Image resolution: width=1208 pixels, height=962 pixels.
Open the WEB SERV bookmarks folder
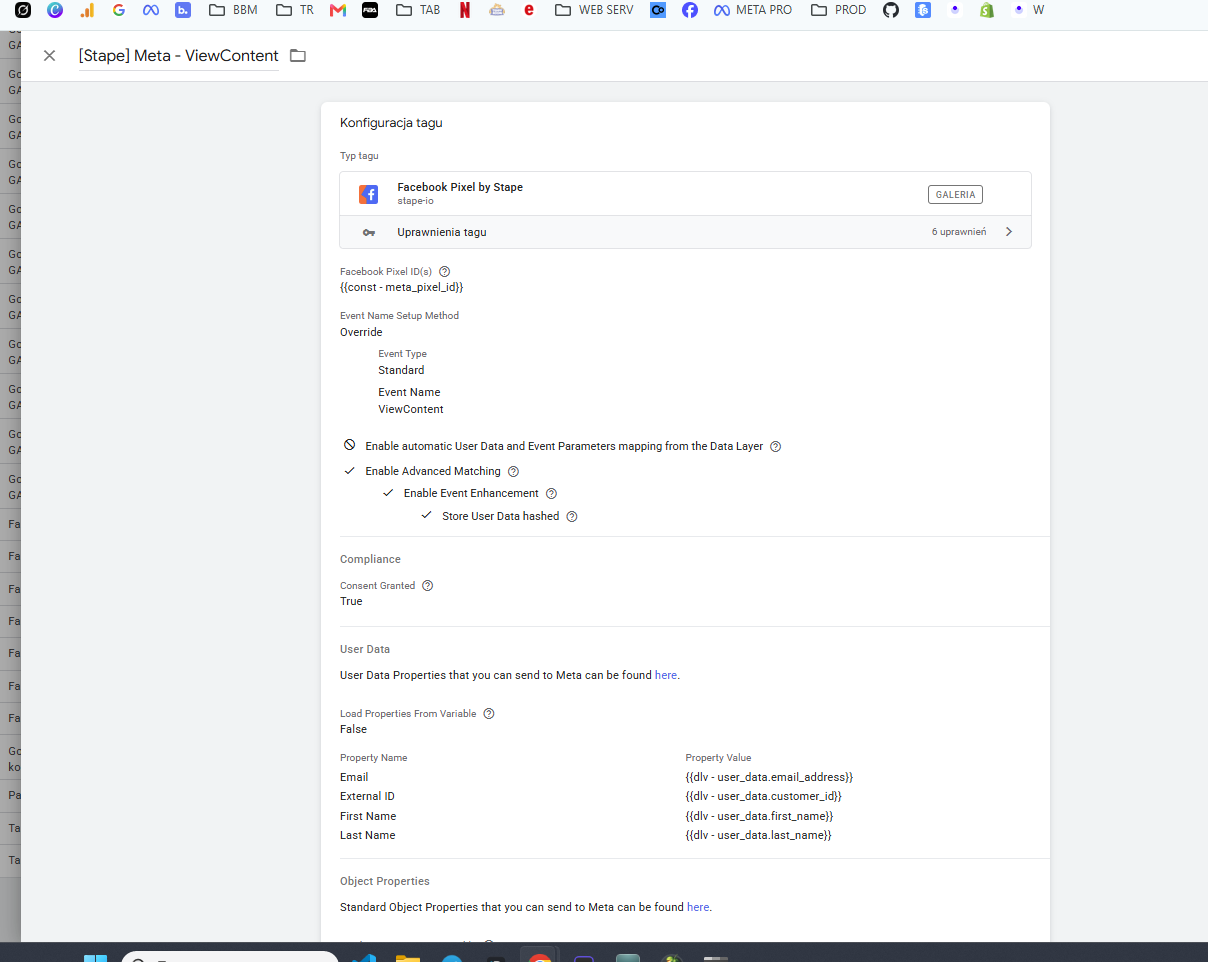point(594,10)
